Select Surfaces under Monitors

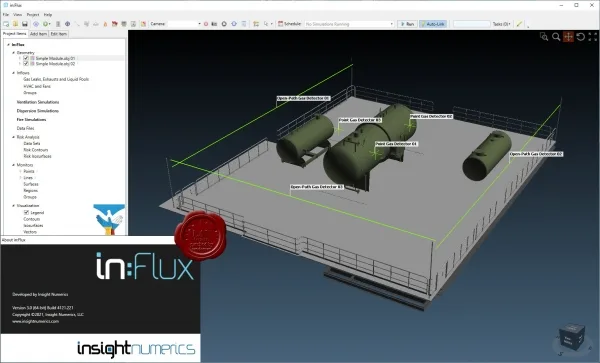coord(31,184)
